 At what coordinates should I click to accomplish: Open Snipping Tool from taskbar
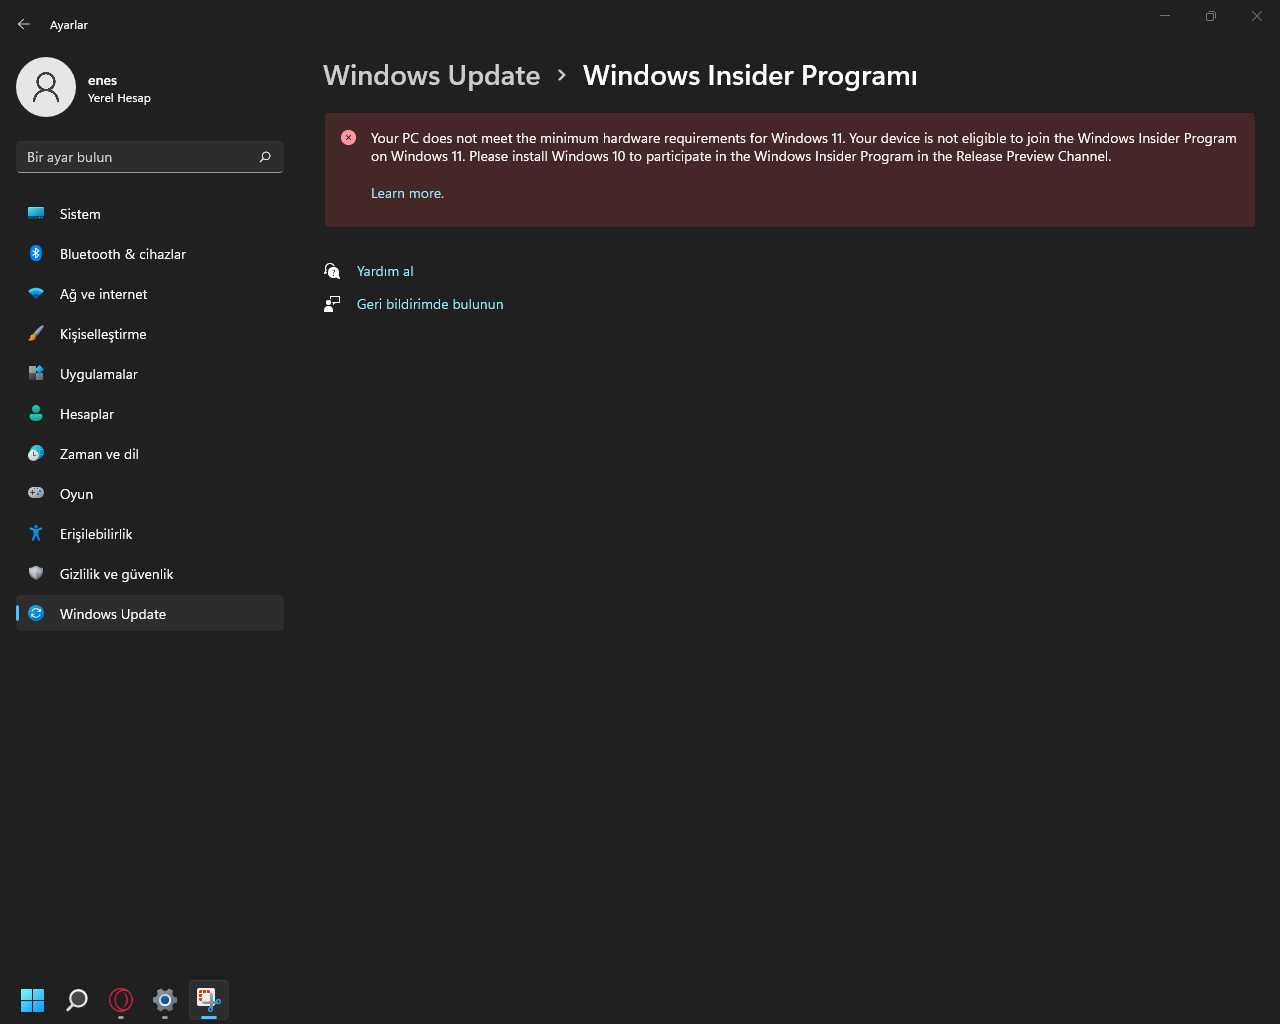tap(209, 1000)
